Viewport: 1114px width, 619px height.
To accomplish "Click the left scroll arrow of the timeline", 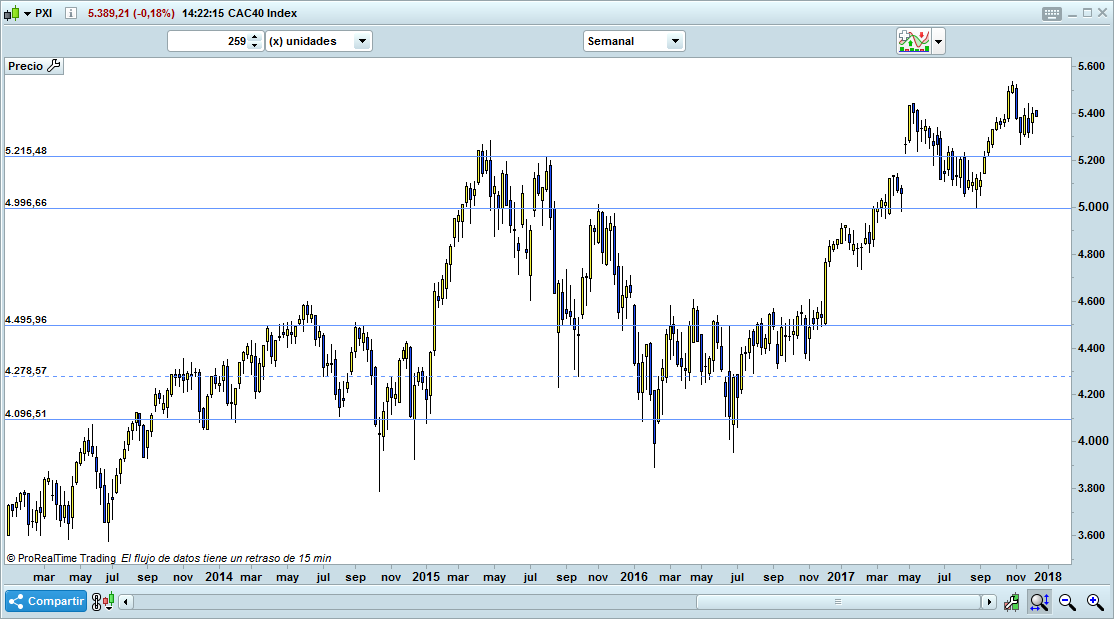I will coord(126,602).
